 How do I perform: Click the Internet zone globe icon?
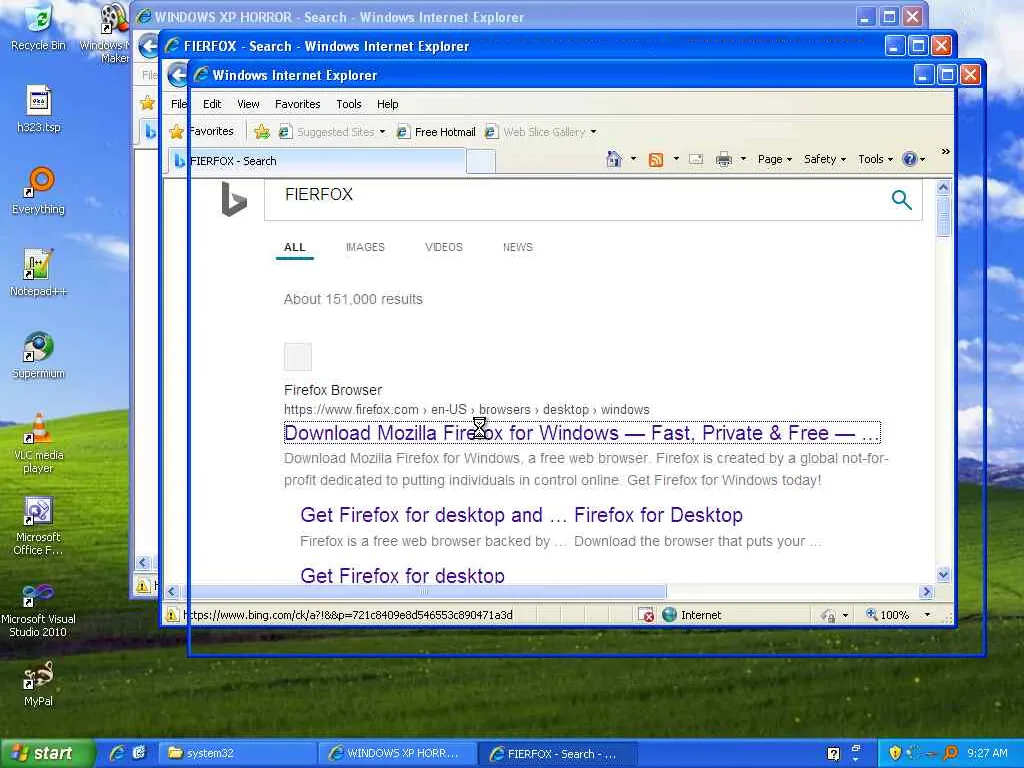(669, 615)
